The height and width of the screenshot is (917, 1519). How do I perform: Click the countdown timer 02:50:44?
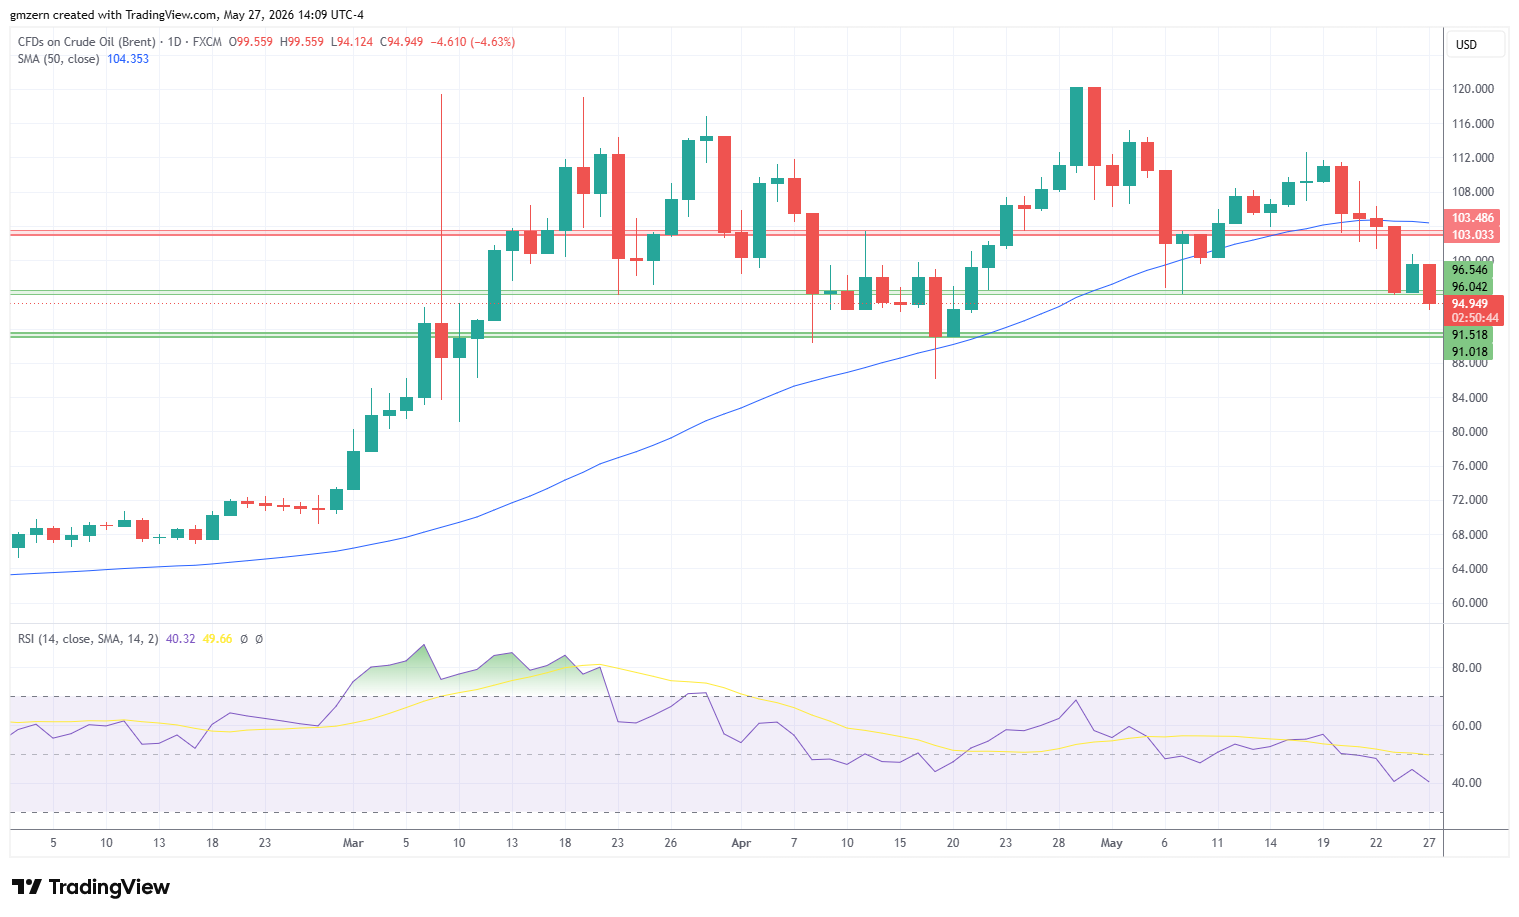point(1474,318)
